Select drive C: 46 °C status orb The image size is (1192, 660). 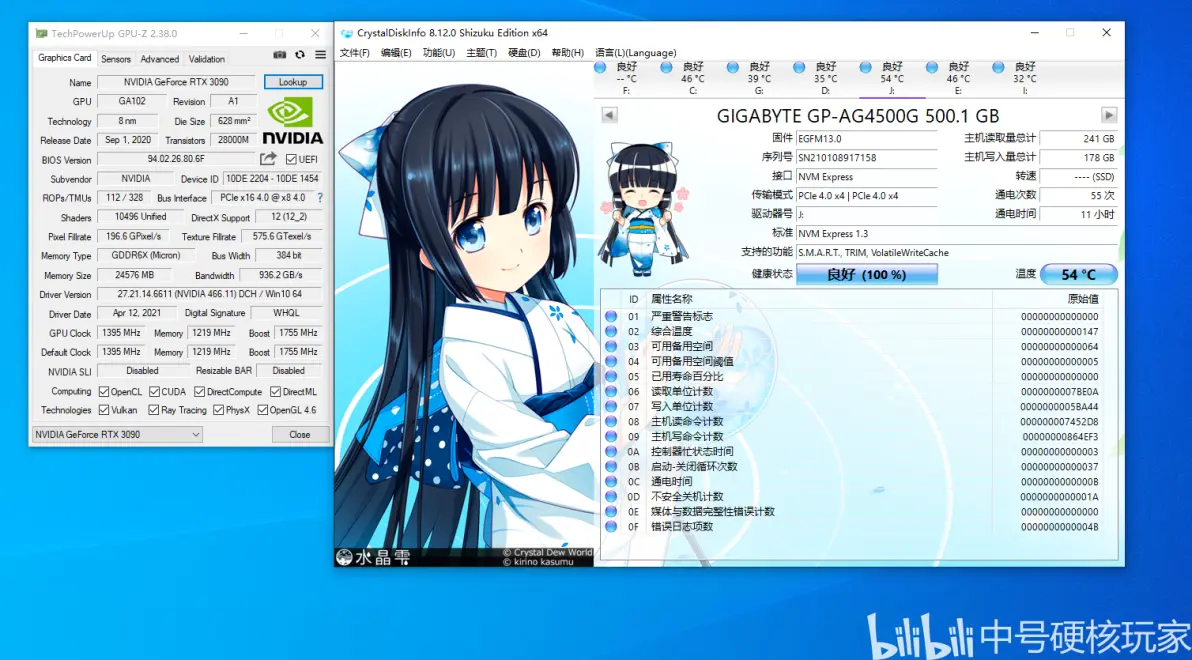(666, 67)
